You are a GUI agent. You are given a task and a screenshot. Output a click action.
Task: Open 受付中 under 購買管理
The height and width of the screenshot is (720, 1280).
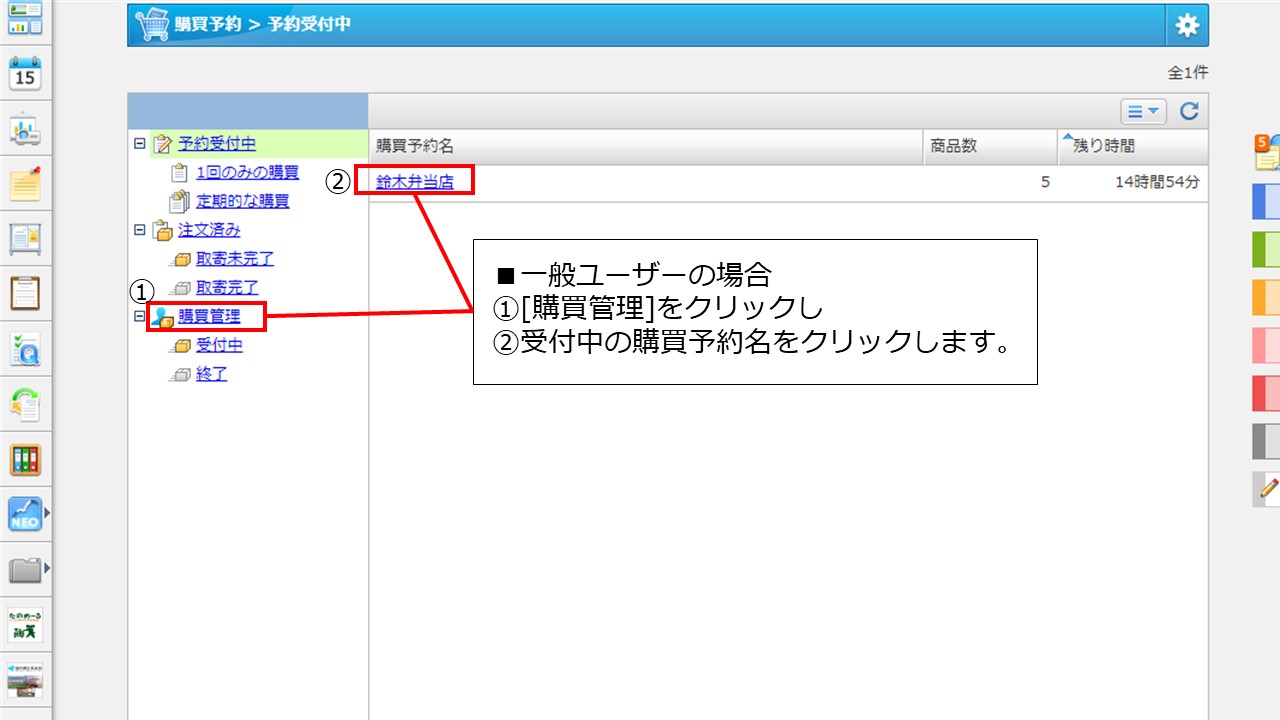coord(219,346)
